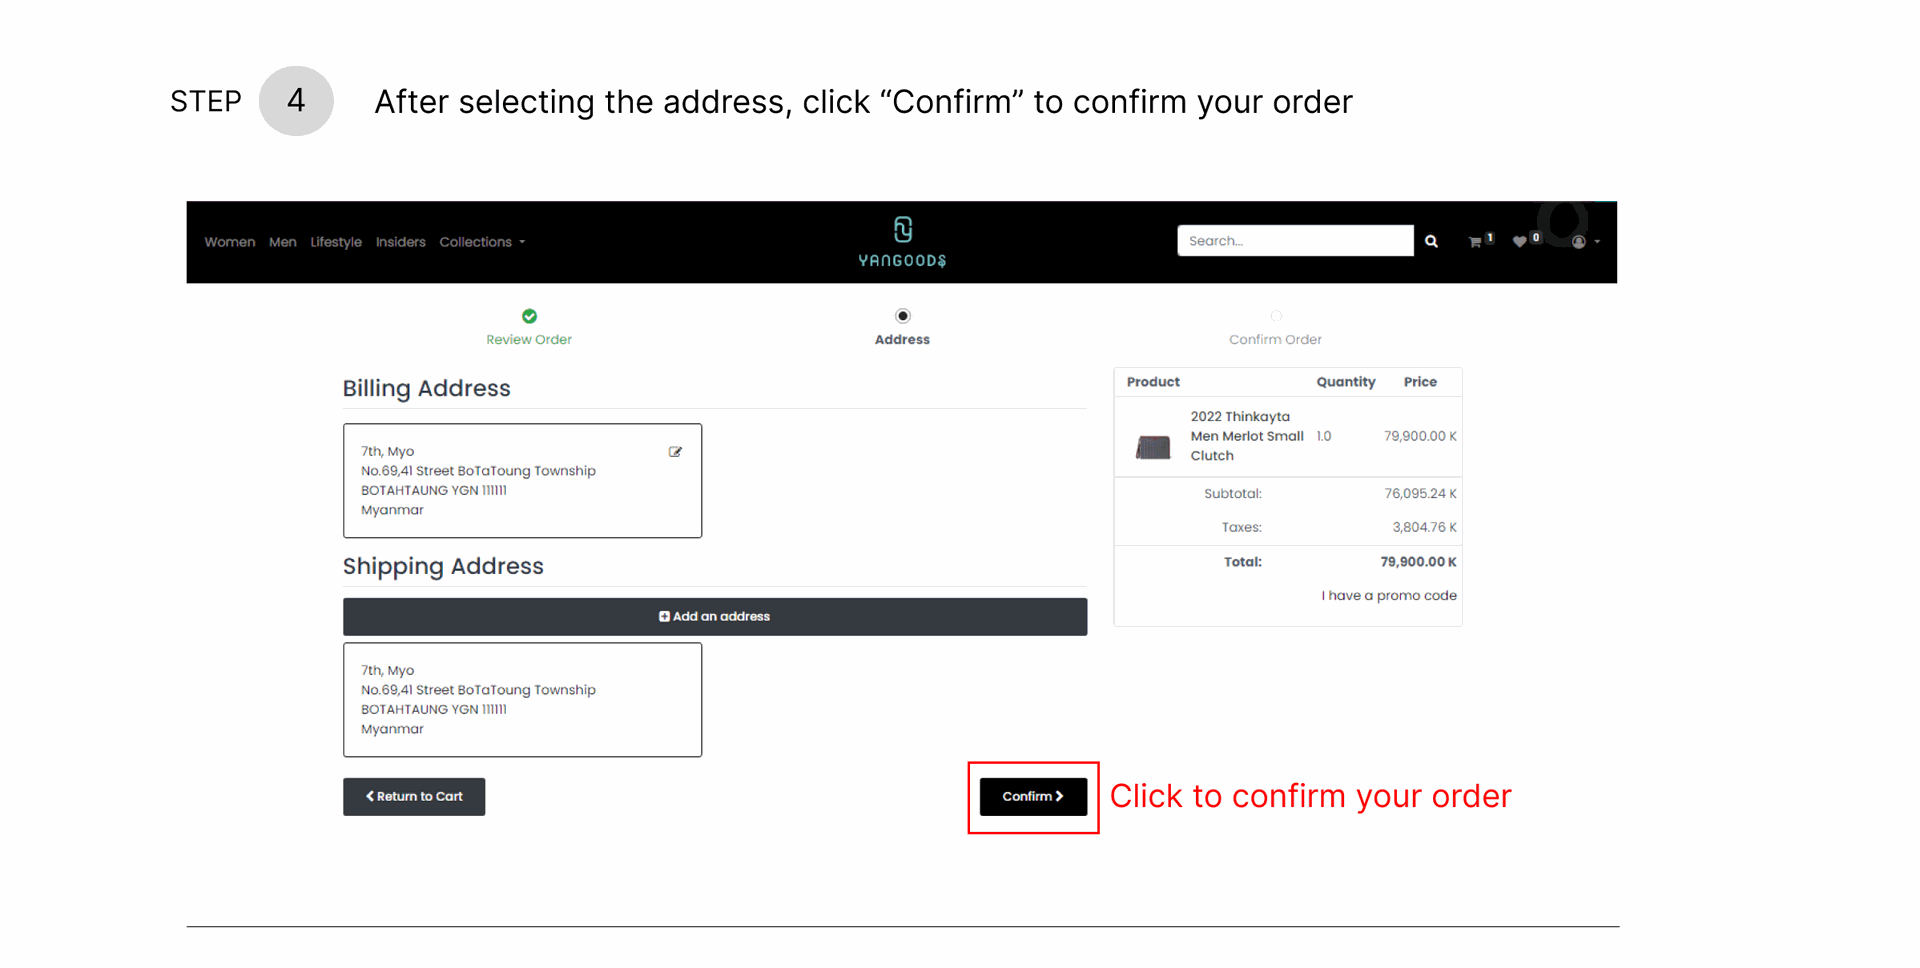The image size is (1920, 968).
Task: Open the 'I have a promo code' link
Action: click(1388, 595)
